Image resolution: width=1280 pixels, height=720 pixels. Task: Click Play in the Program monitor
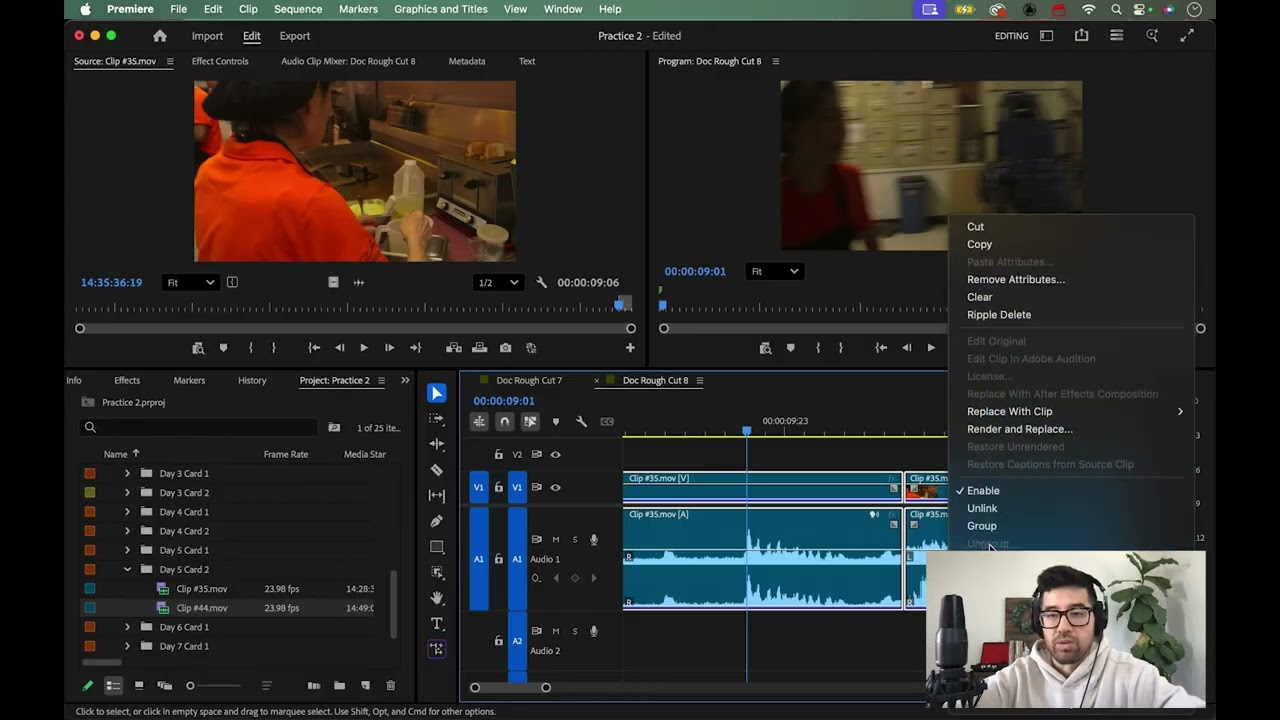click(x=931, y=348)
